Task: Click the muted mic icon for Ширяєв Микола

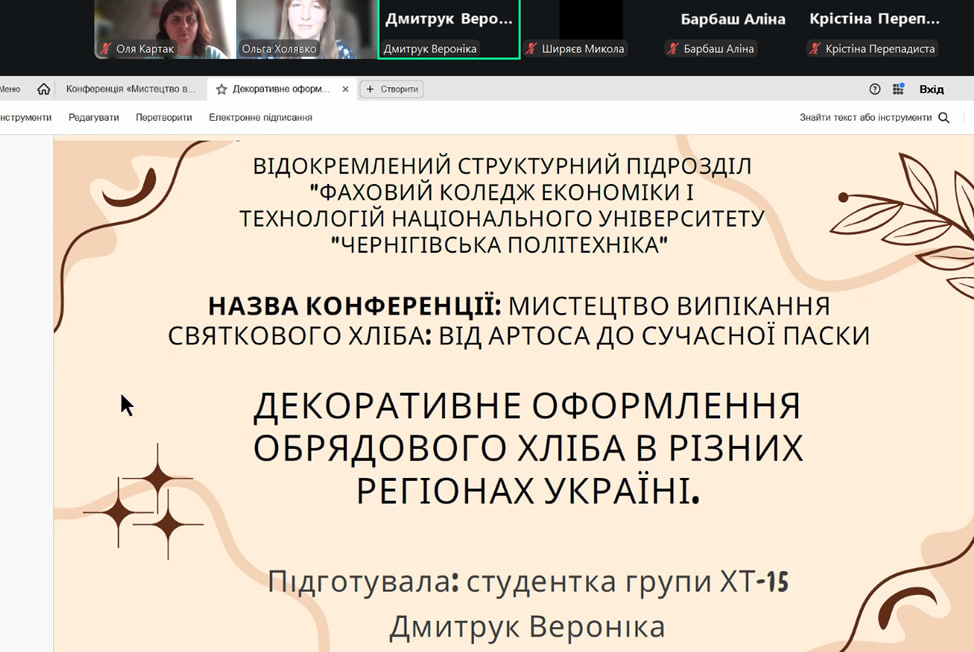Action: 532,49
